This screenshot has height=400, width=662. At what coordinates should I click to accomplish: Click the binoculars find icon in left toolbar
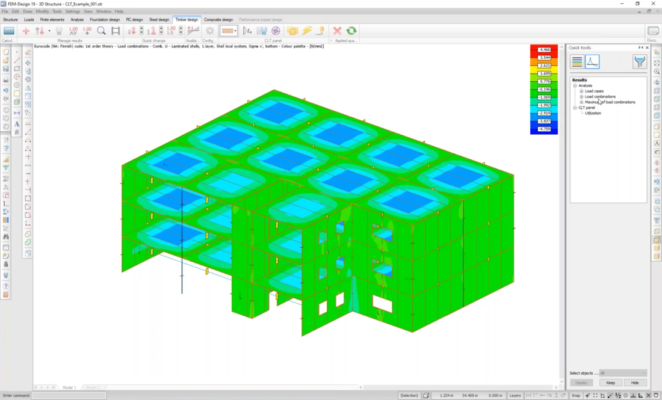click(6, 237)
